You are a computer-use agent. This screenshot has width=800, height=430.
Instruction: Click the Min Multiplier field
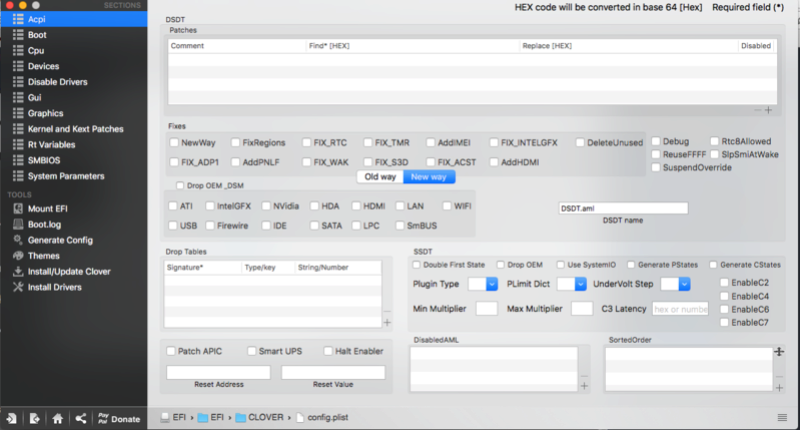click(486, 309)
